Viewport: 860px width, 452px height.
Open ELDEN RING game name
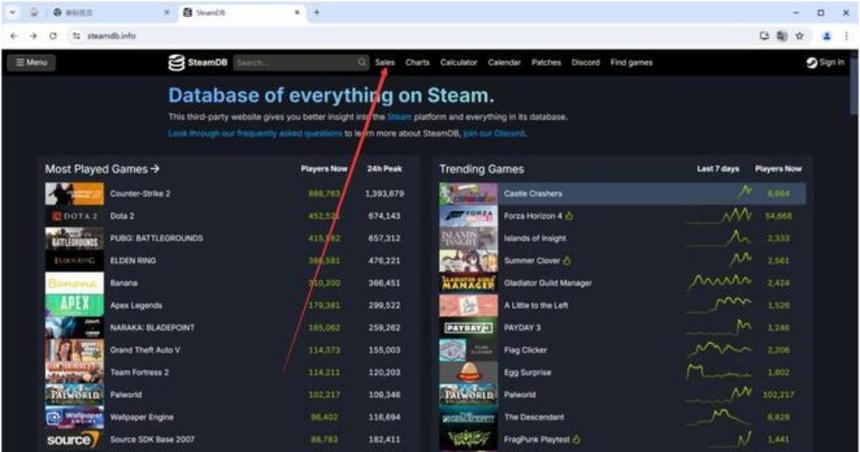point(133,261)
